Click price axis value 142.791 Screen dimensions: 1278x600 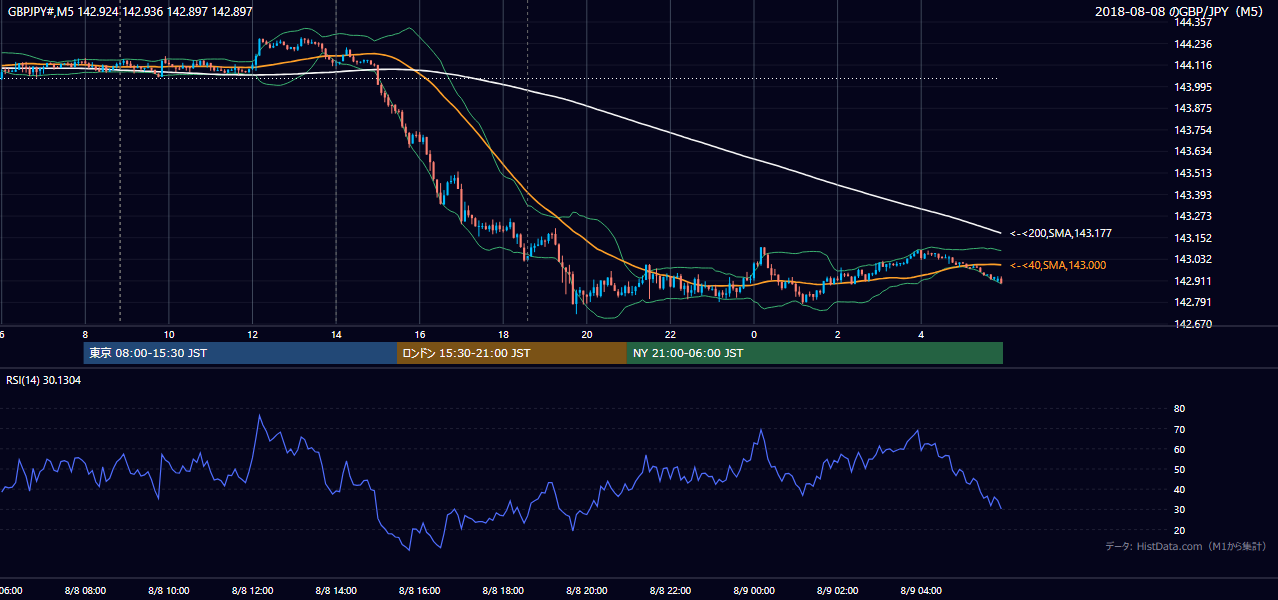(x=1193, y=302)
